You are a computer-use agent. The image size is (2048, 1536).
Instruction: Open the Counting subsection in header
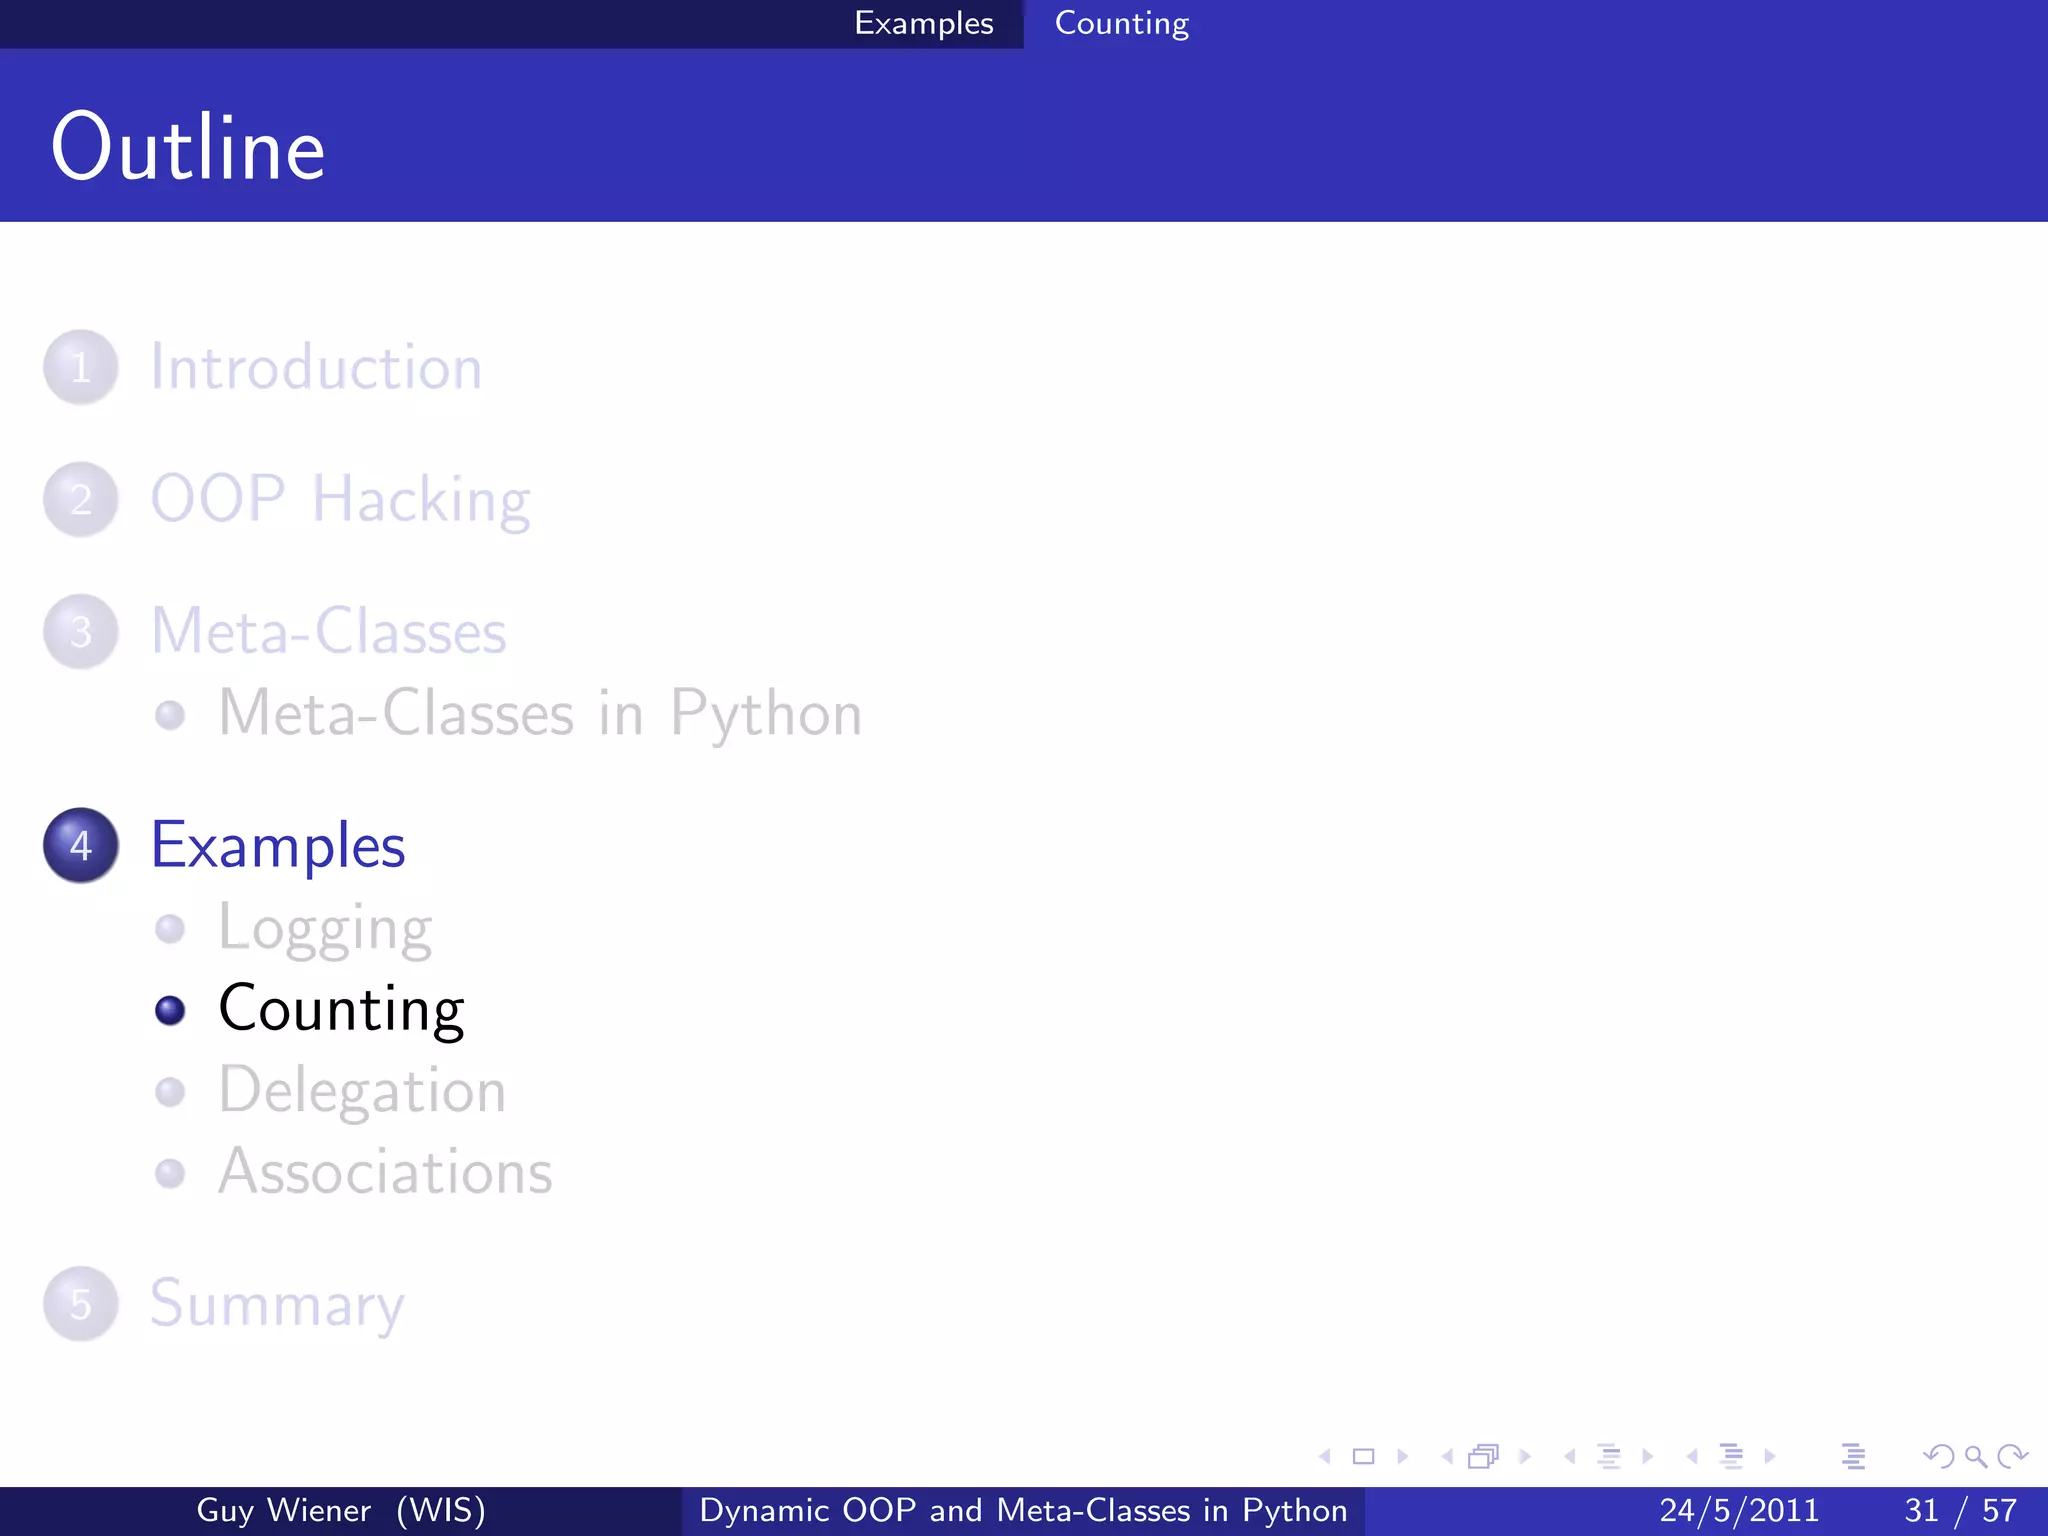[1122, 23]
